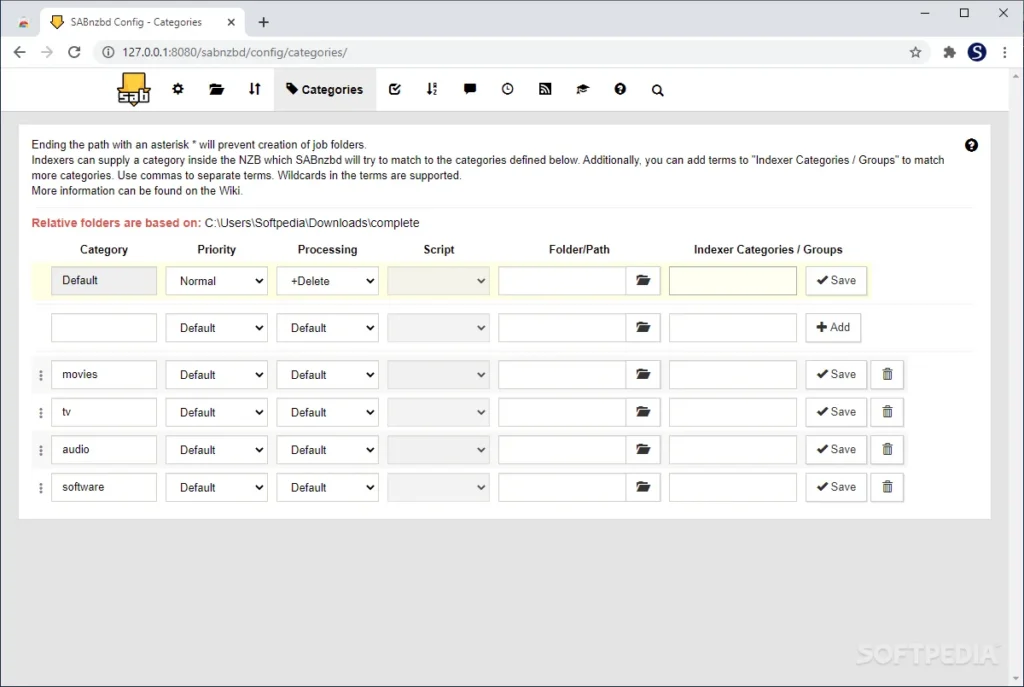Open a new browser tab
1024x687 pixels.
(x=263, y=22)
